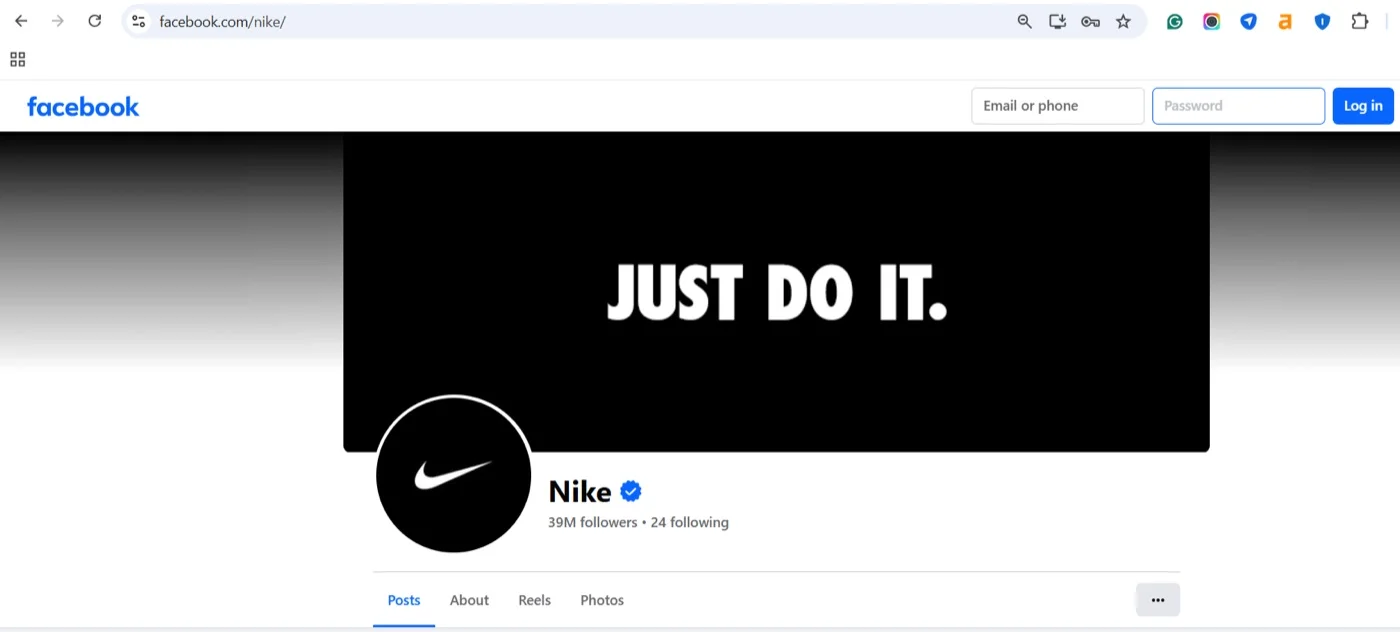
Task: Open the Grammarly extension icon
Action: click(x=1175, y=21)
